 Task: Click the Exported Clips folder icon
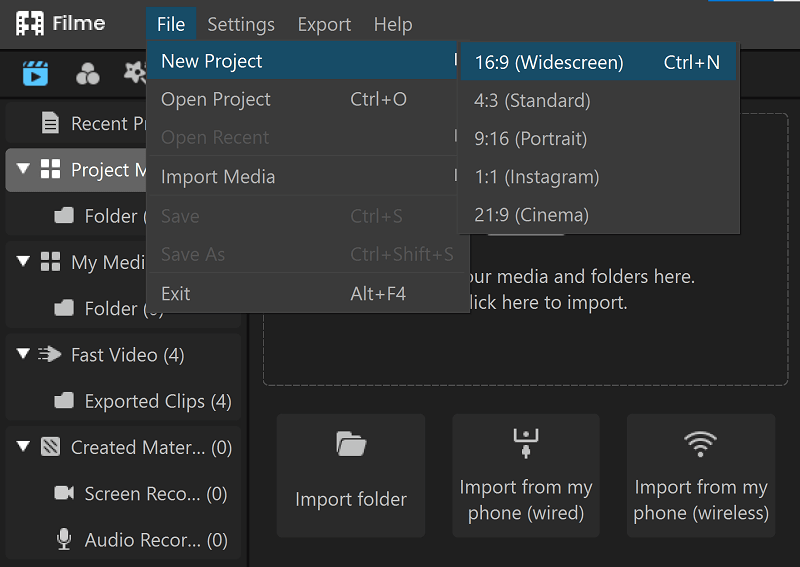click(64, 401)
